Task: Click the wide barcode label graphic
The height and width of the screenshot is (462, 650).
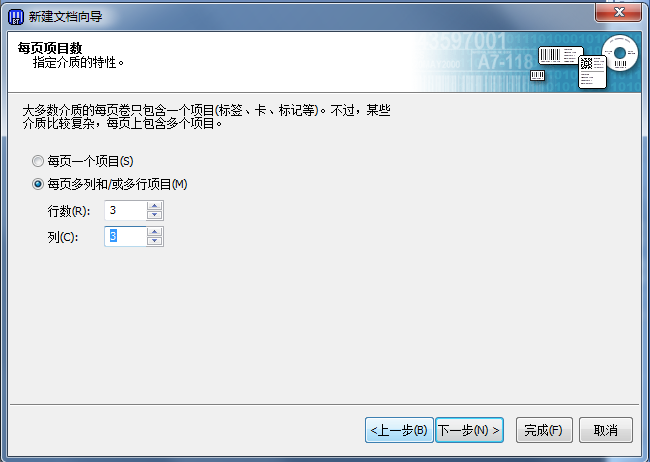Action: [561, 55]
